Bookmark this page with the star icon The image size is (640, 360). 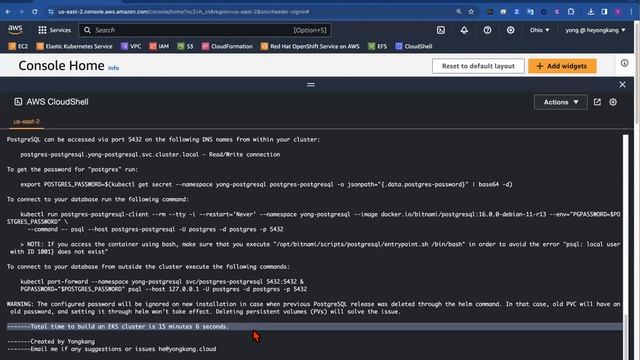[471, 12]
